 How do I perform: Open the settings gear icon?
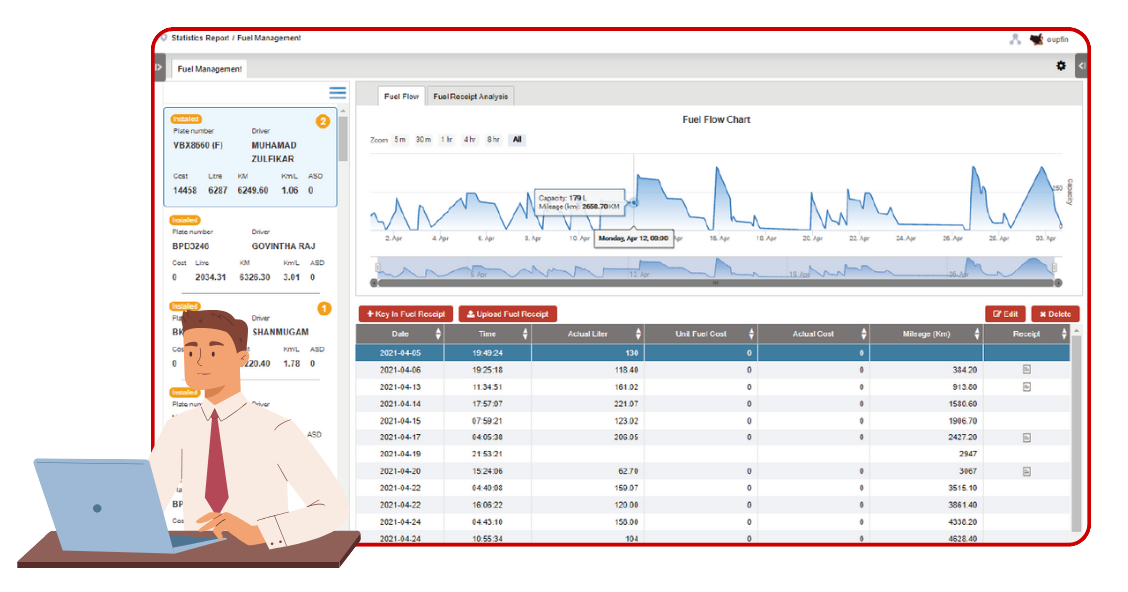1060,65
